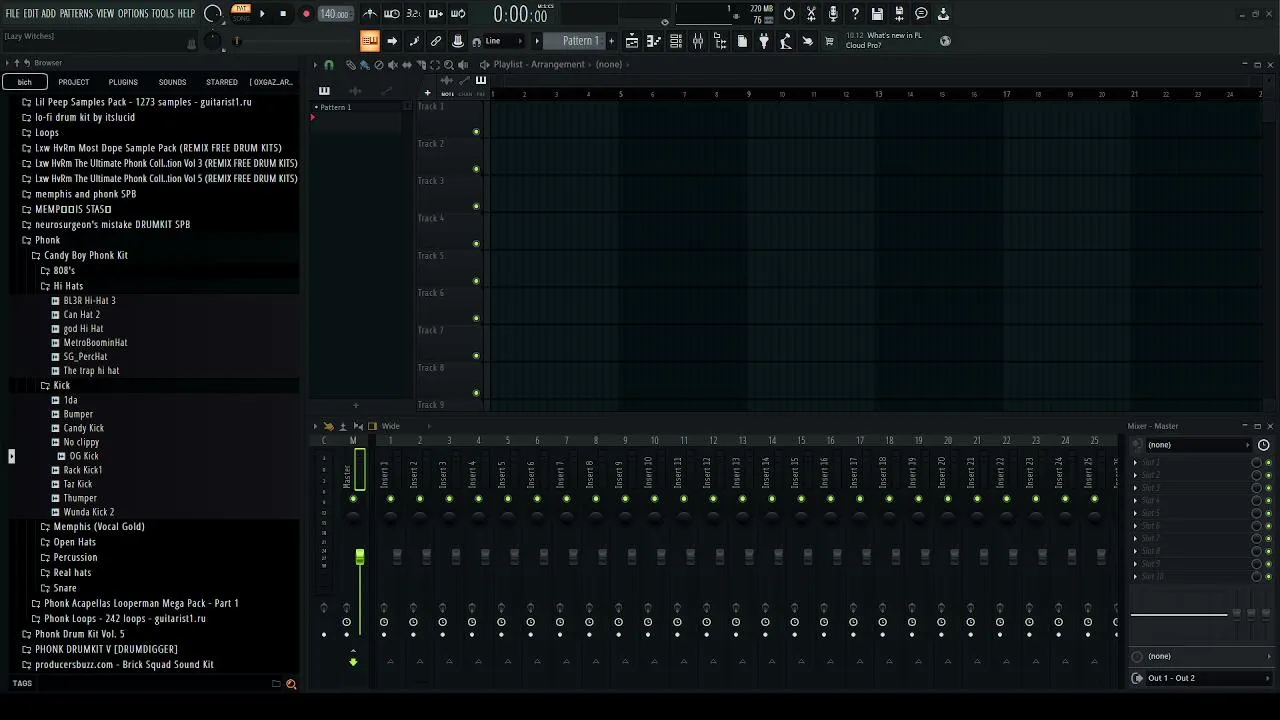Viewport: 1280px width, 720px height.
Task: Select the draw pencil tool in playlist
Action: coord(350,64)
